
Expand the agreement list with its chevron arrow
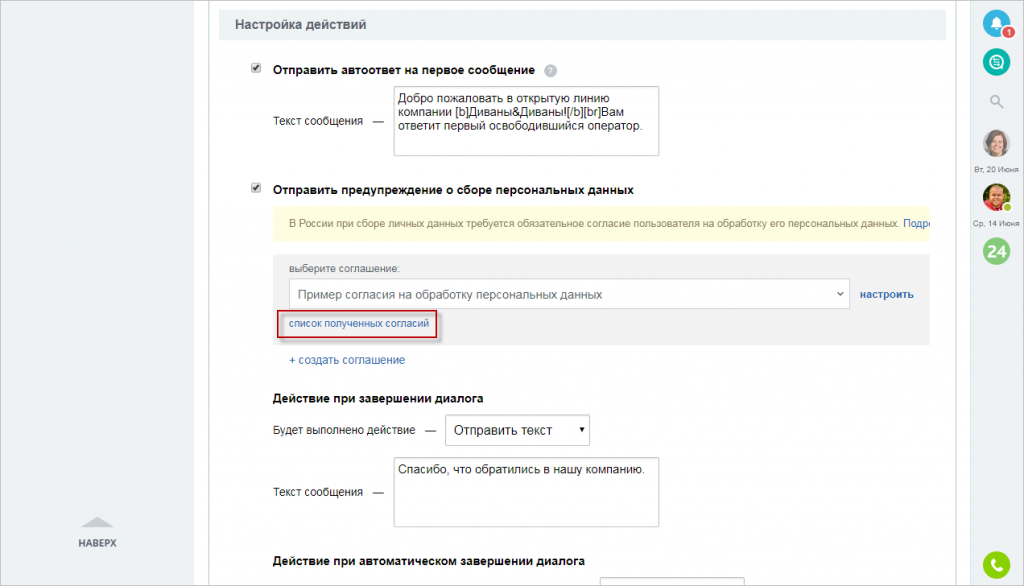tap(838, 294)
